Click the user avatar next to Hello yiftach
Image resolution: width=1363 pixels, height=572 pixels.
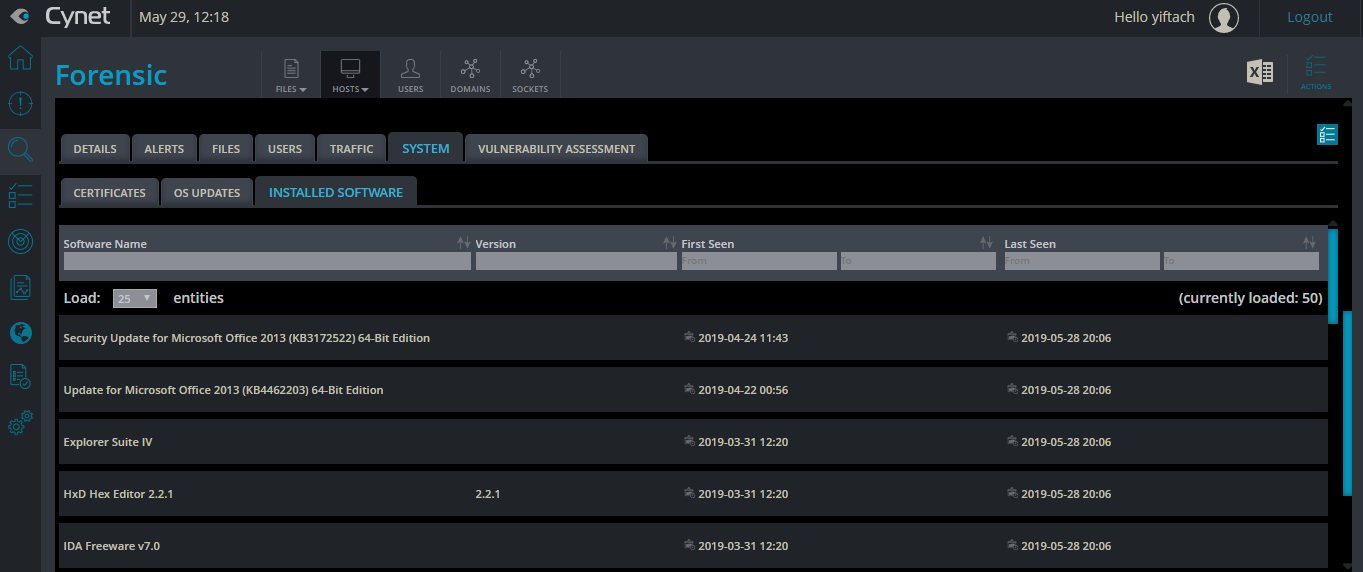(x=1224, y=17)
